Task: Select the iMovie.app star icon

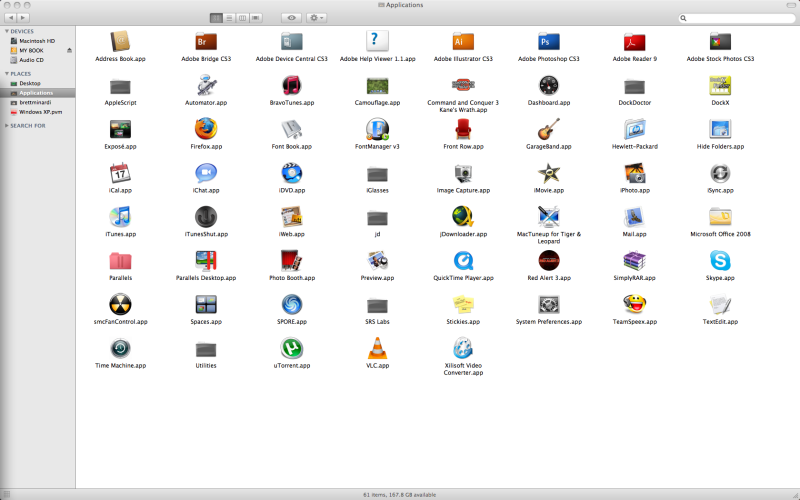Action: 548,172
